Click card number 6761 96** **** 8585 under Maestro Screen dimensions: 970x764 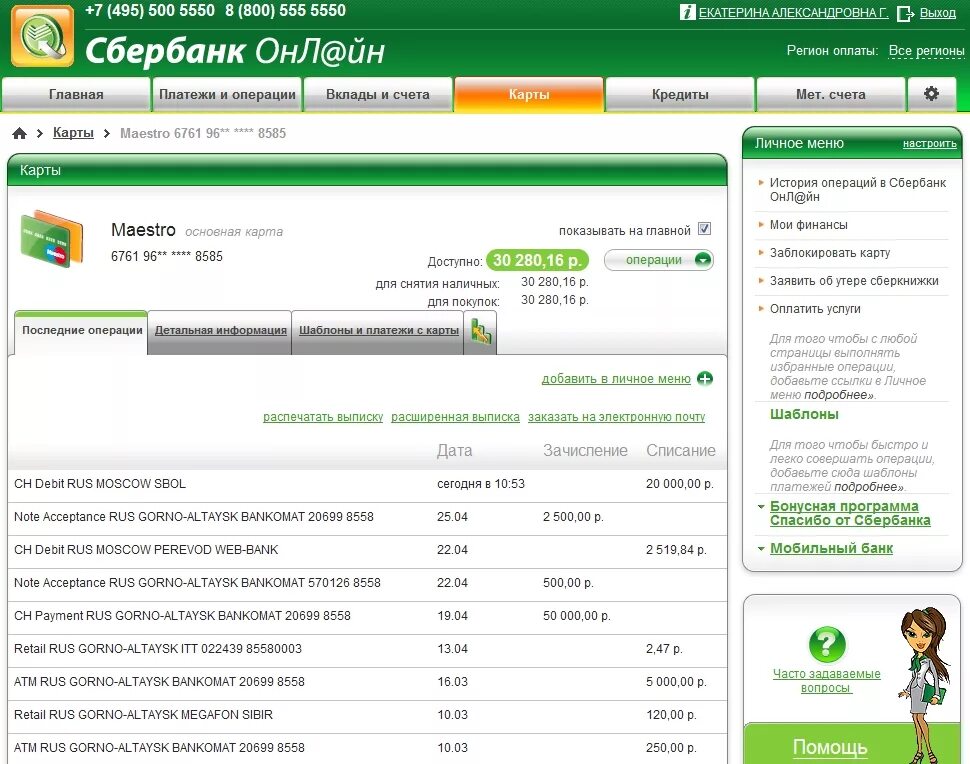click(x=166, y=256)
